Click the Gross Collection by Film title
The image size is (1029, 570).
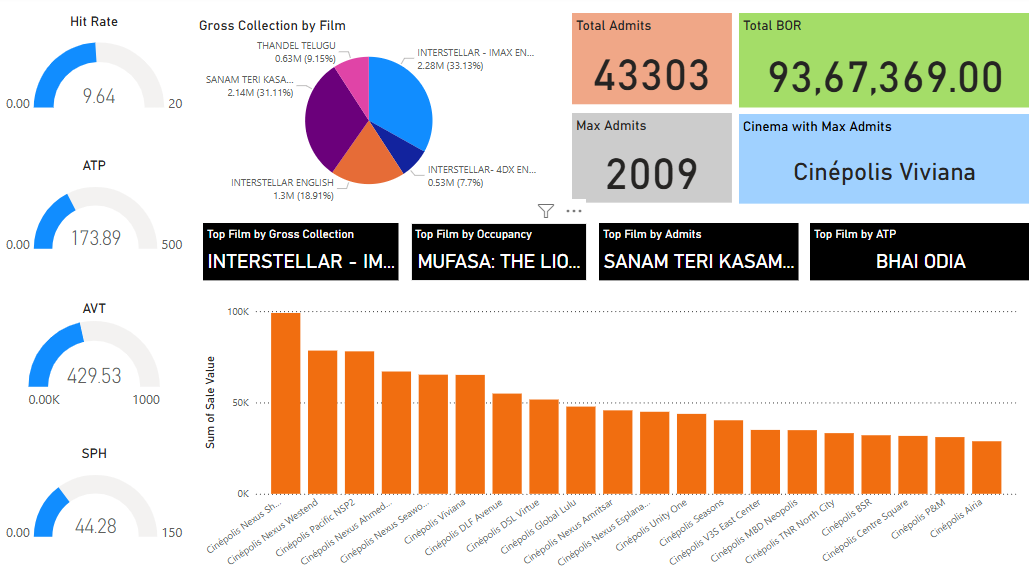tap(272, 26)
